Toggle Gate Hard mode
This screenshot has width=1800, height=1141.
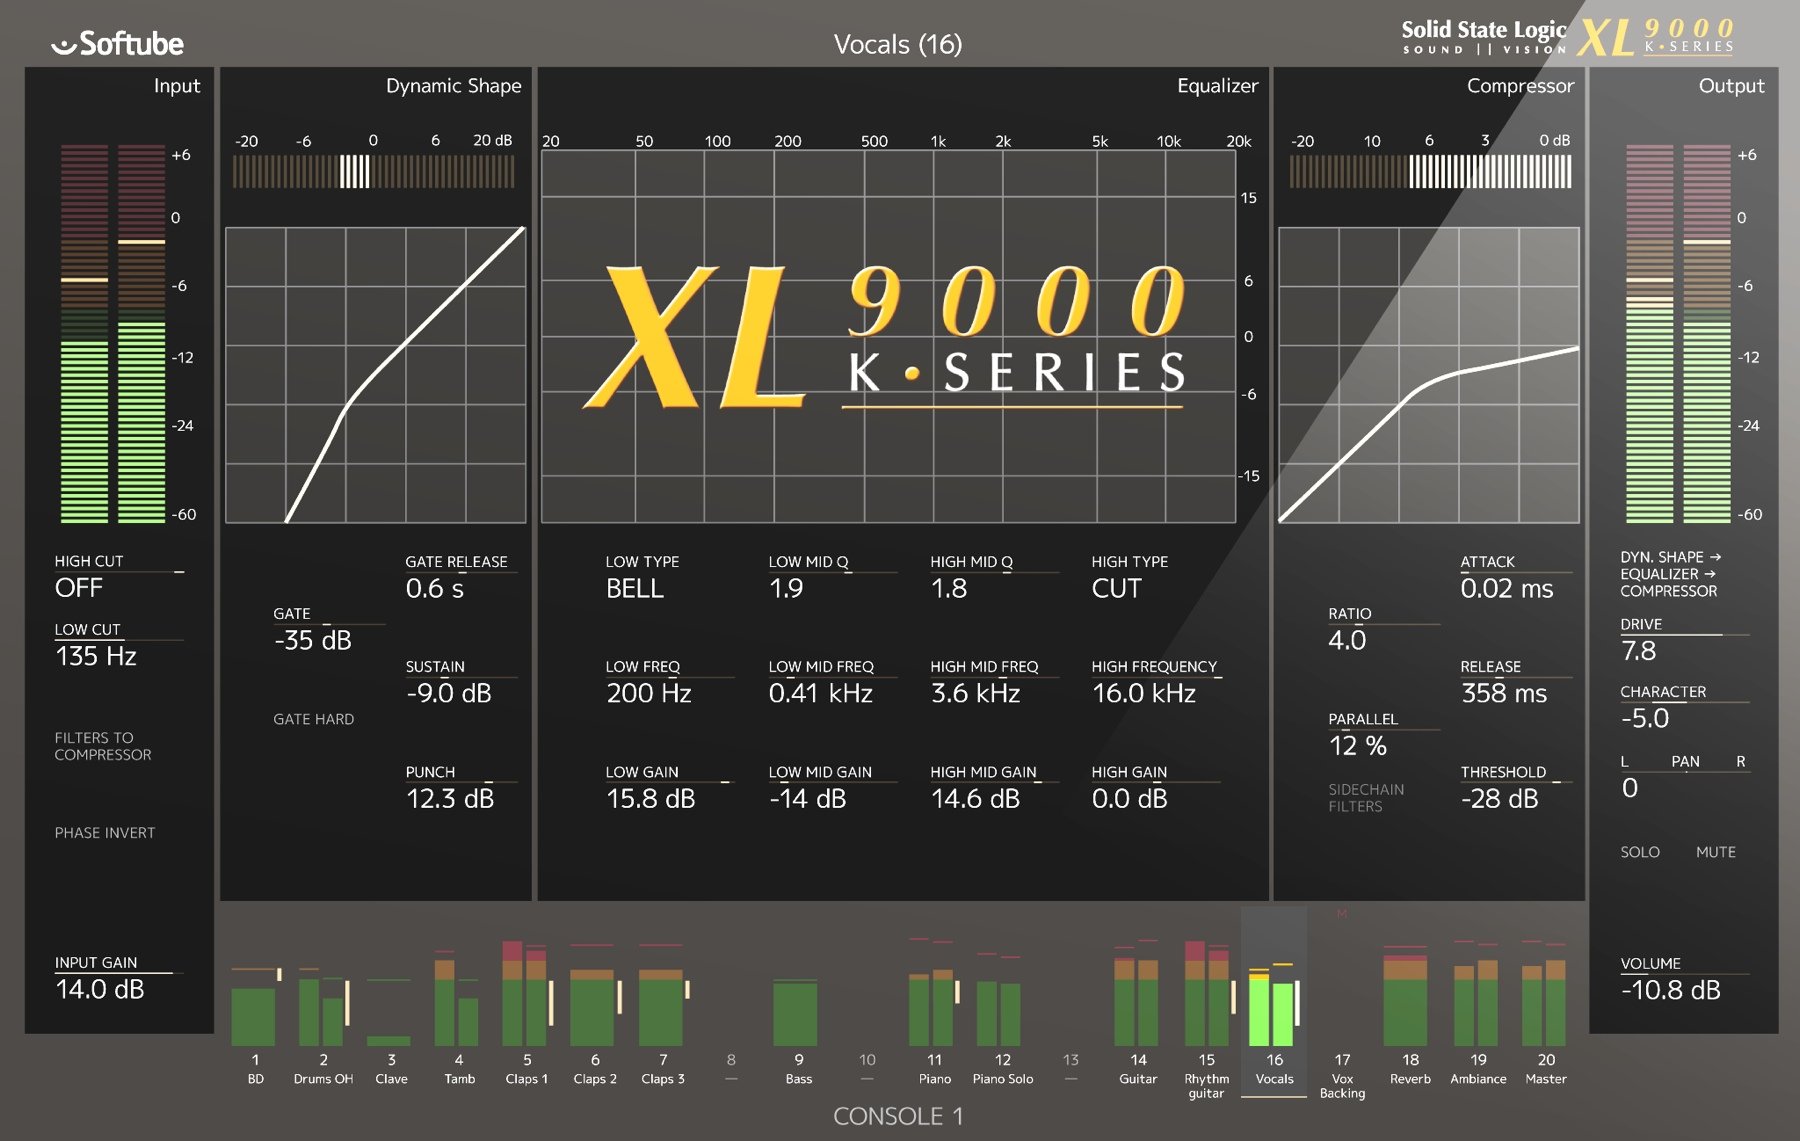pos(313,718)
